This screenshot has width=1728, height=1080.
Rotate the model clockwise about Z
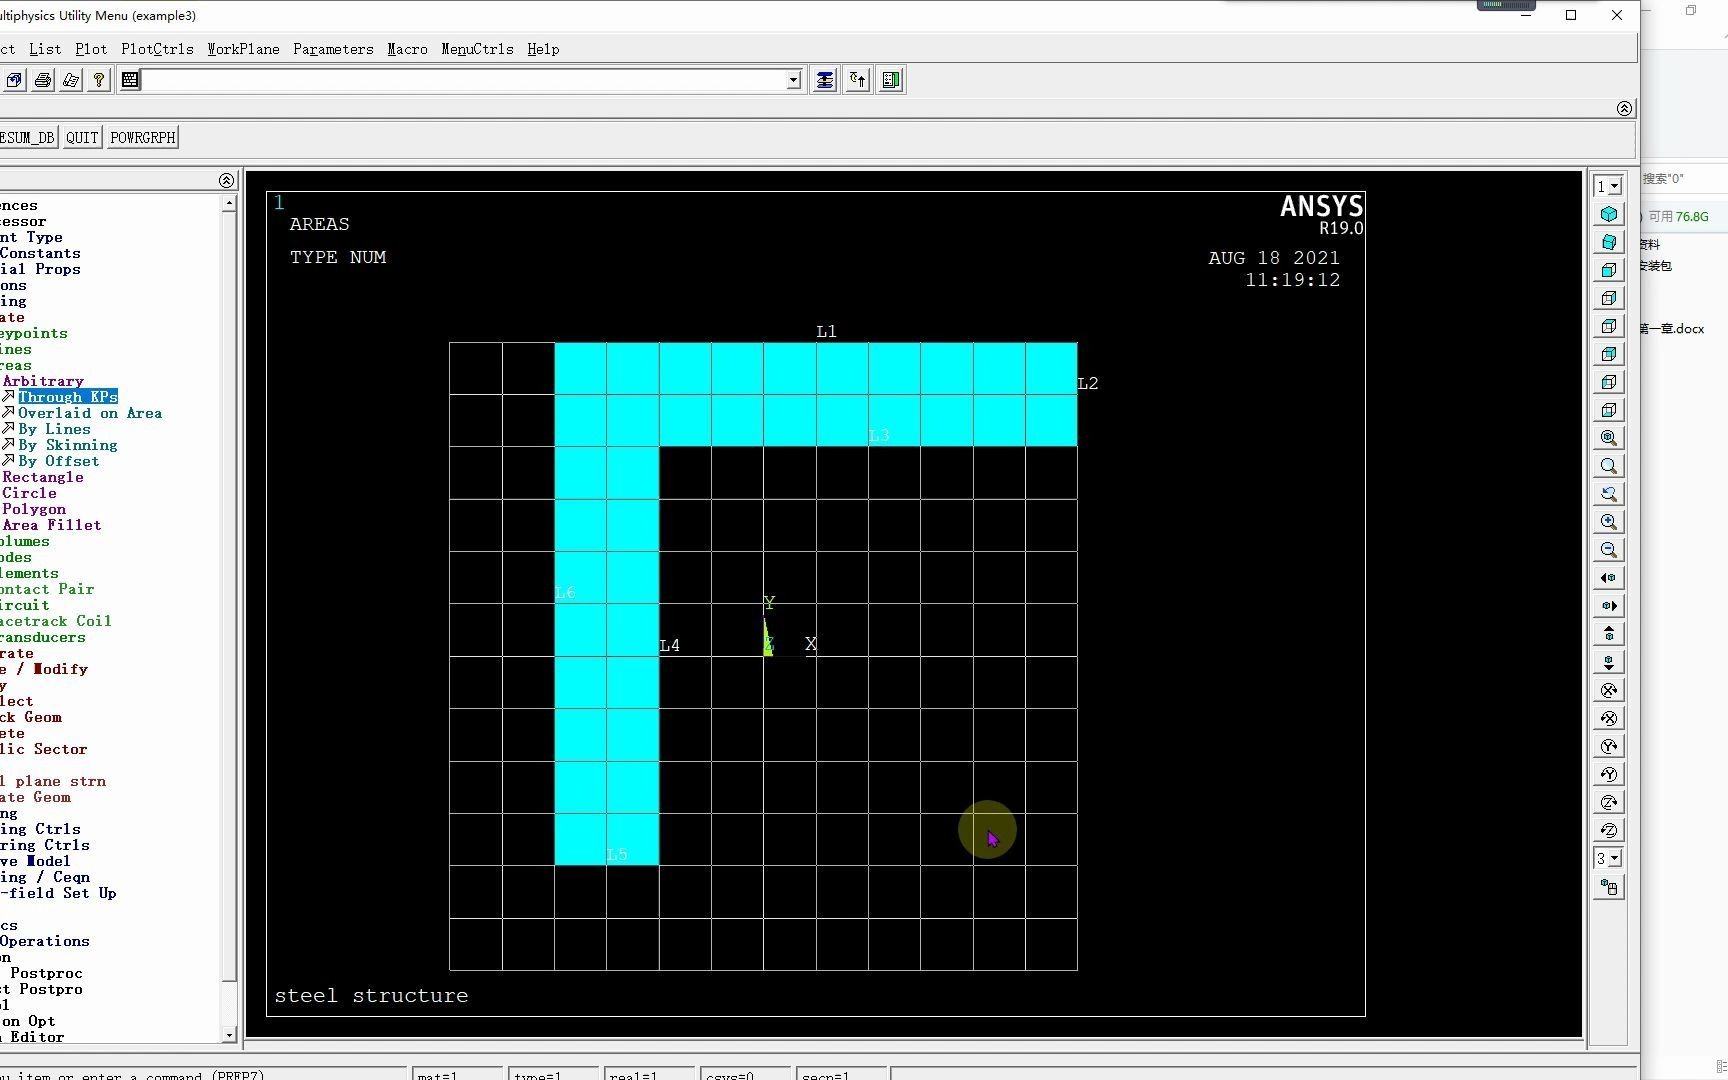click(x=1609, y=802)
